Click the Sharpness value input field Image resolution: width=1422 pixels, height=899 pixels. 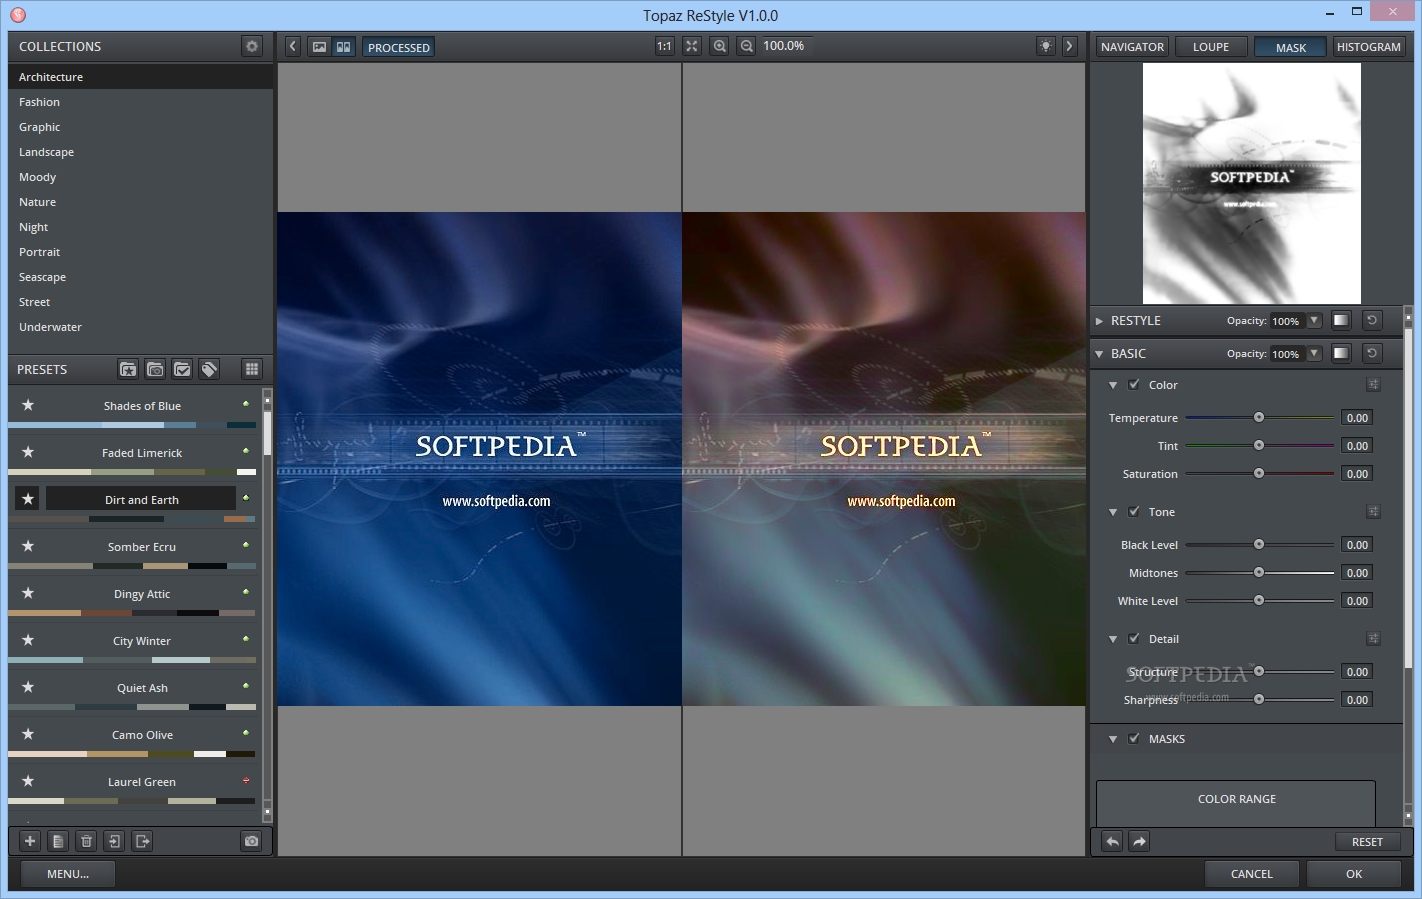point(1357,699)
